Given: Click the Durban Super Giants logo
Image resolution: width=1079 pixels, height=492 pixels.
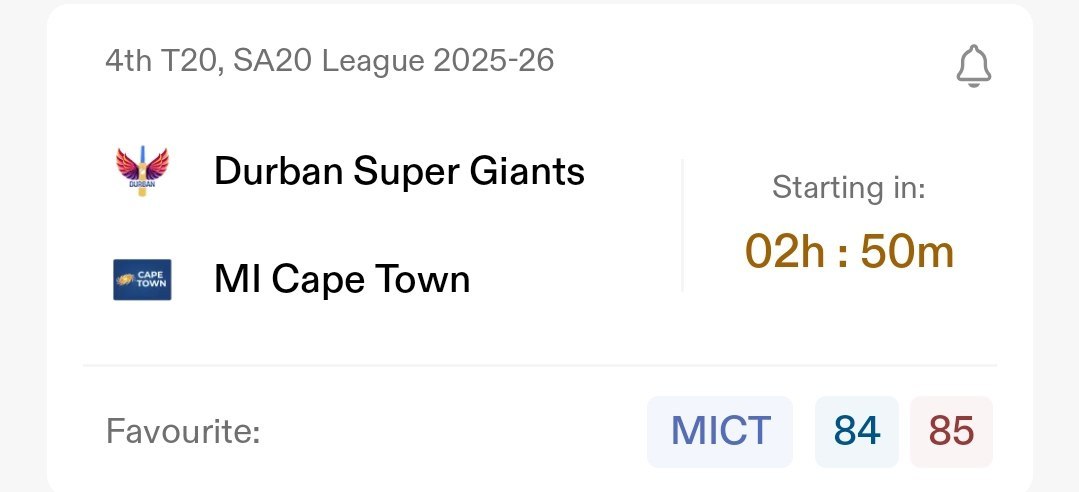Looking at the screenshot, I should pyautogui.click(x=142, y=172).
